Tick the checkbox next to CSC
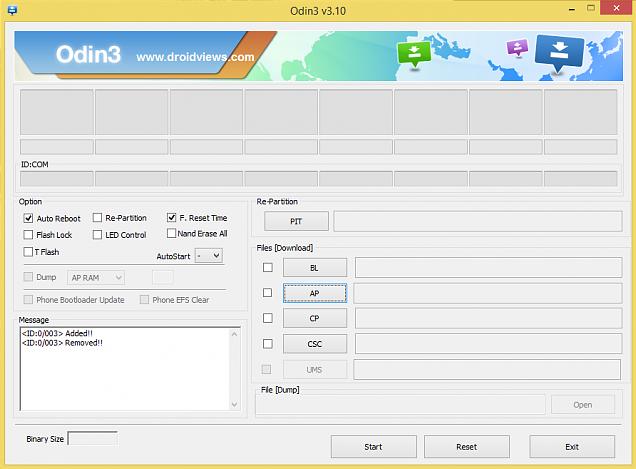636x469 pixels. 268,344
